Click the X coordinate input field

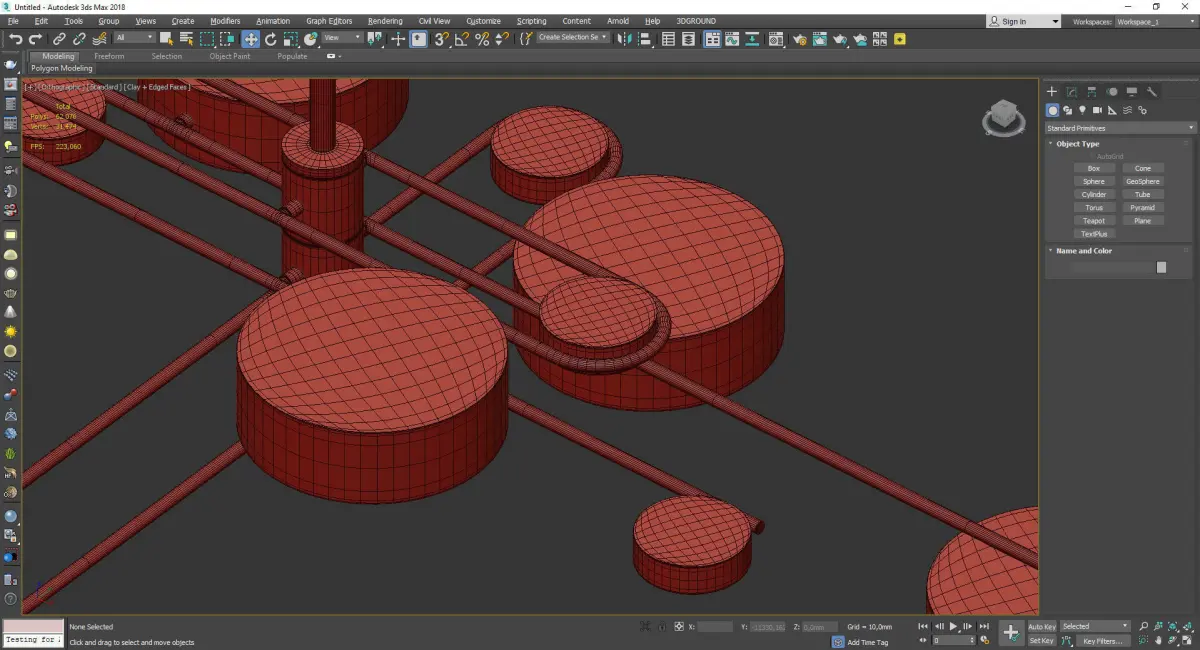click(715, 627)
